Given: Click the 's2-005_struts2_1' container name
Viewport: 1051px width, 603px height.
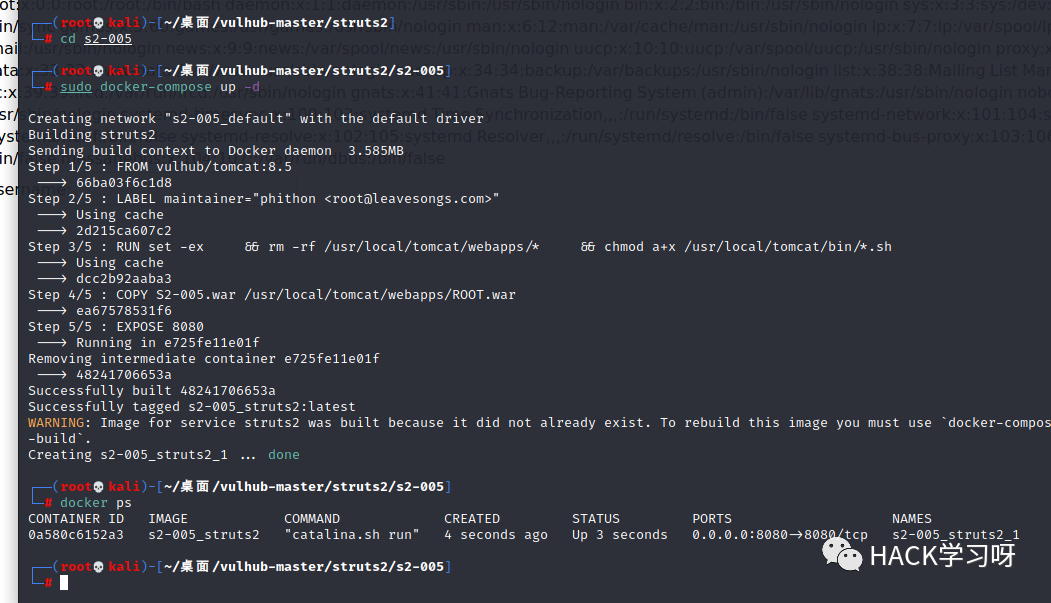Looking at the screenshot, I should tap(956, 535).
